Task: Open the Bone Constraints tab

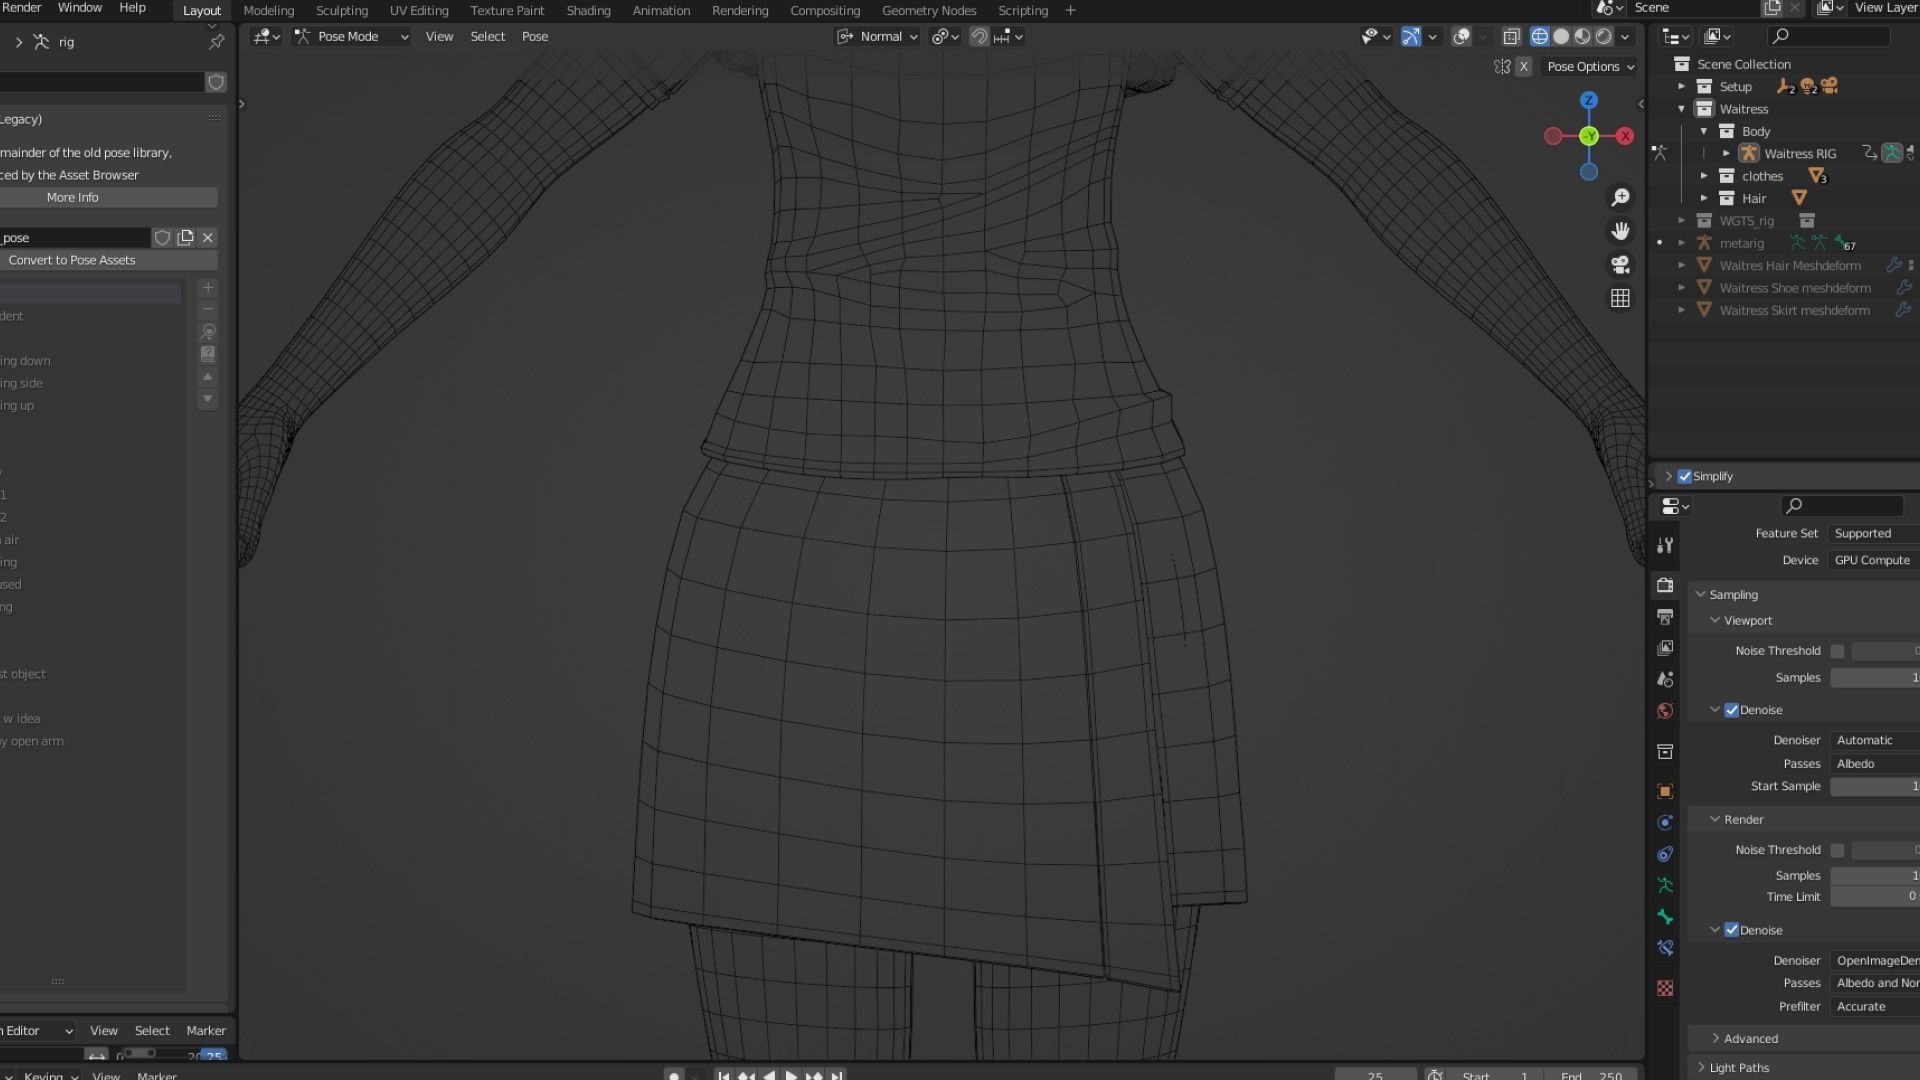Action: (1665, 948)
